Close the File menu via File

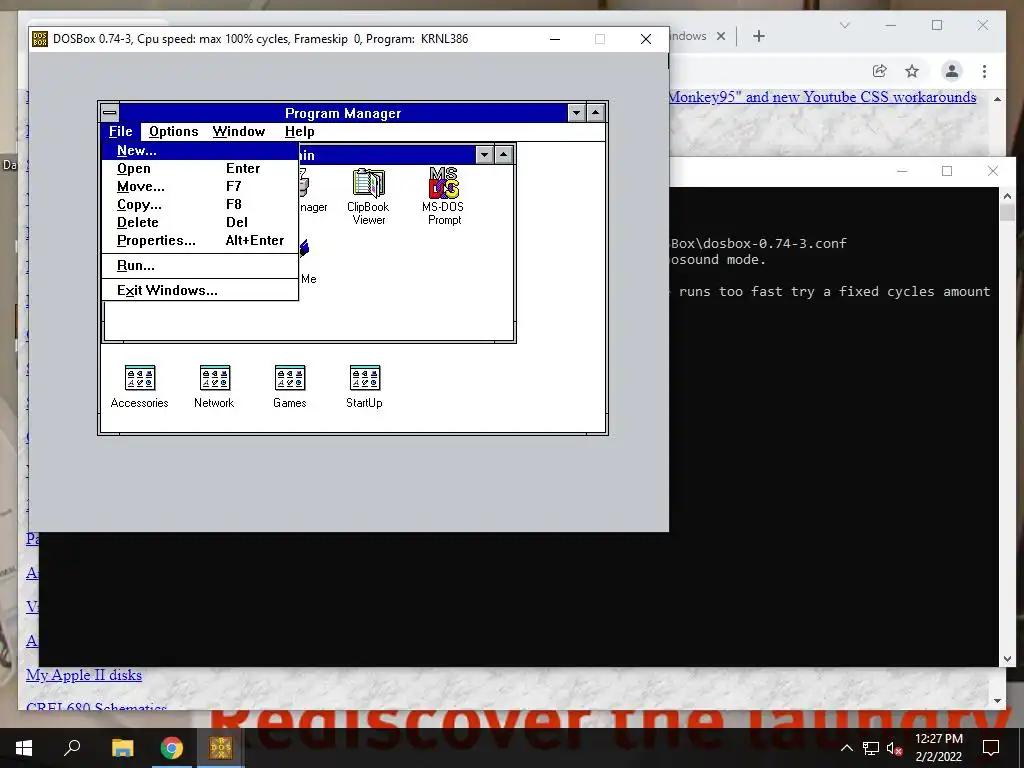[x=121, y=131]
